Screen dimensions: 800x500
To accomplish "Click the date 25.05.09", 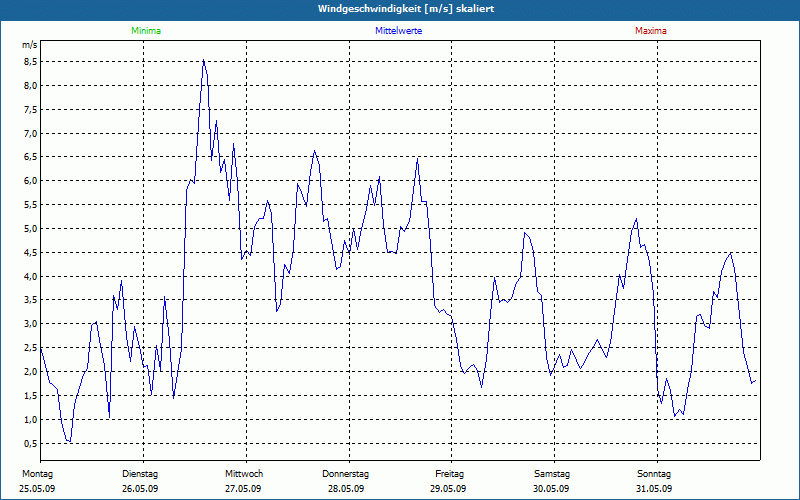I will pyautogui.click(x=37, y=489).
